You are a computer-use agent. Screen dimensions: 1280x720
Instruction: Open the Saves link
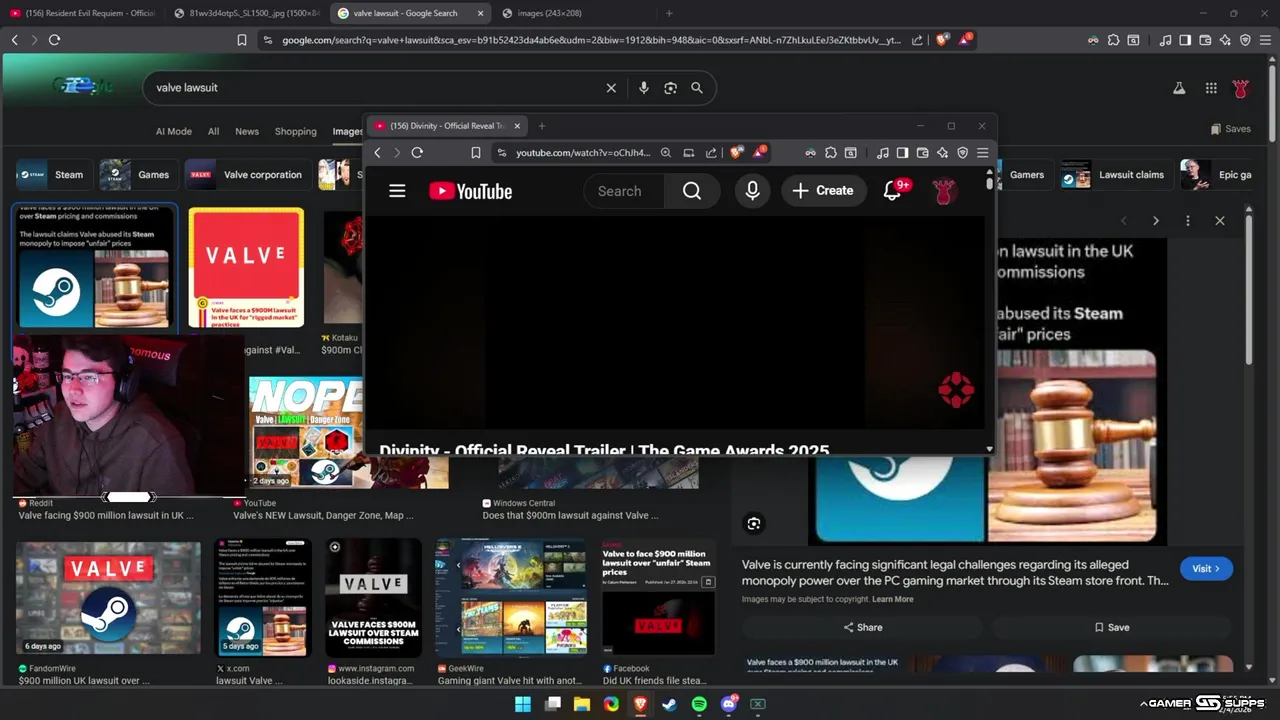point(1230,129)
